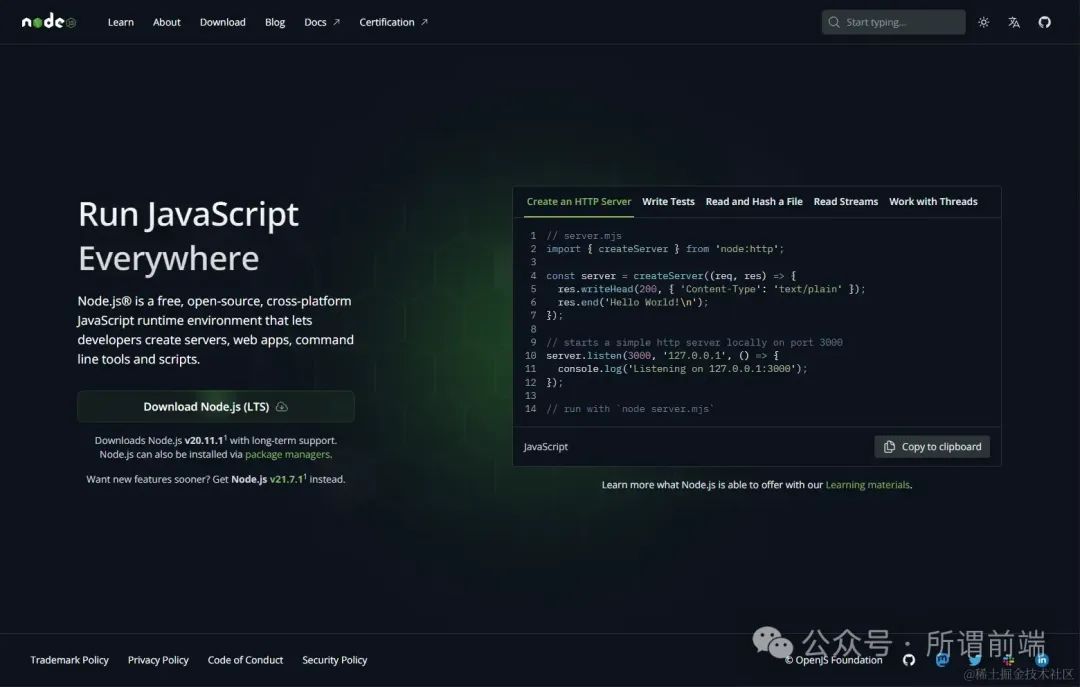Click the search magnifier icon
This screenshot has width=1080, height=687.
click(x=834, y=22)
